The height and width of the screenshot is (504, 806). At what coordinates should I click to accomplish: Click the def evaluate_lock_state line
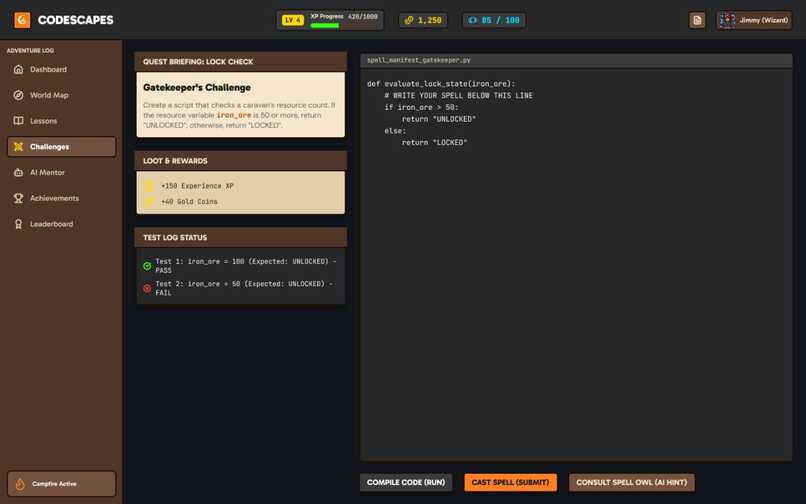[x=441, y=83]
